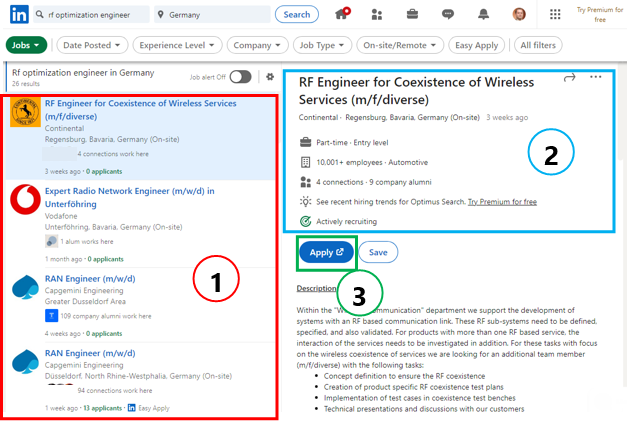Click the Germany location field

[212, 14]
